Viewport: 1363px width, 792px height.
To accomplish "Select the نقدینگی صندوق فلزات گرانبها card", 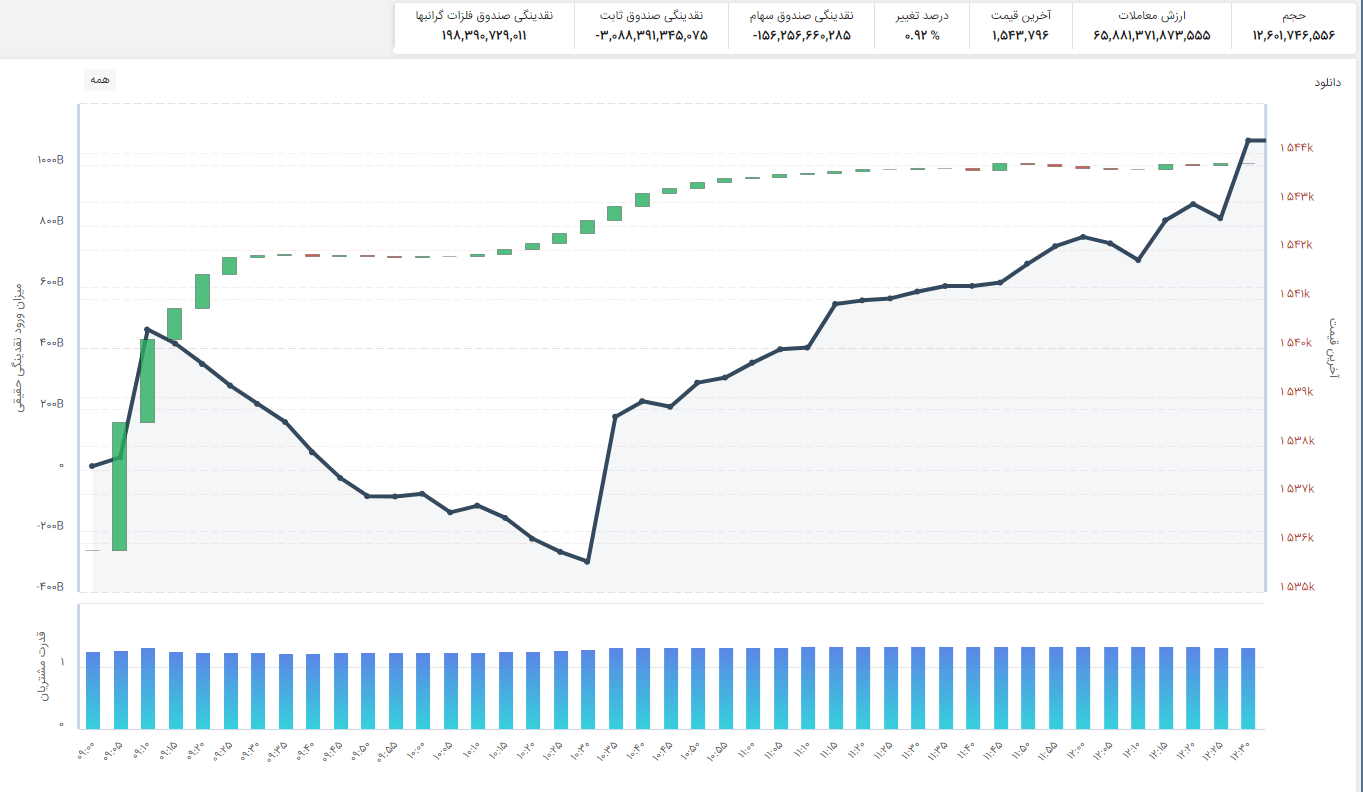I will (x=484, y=26).
